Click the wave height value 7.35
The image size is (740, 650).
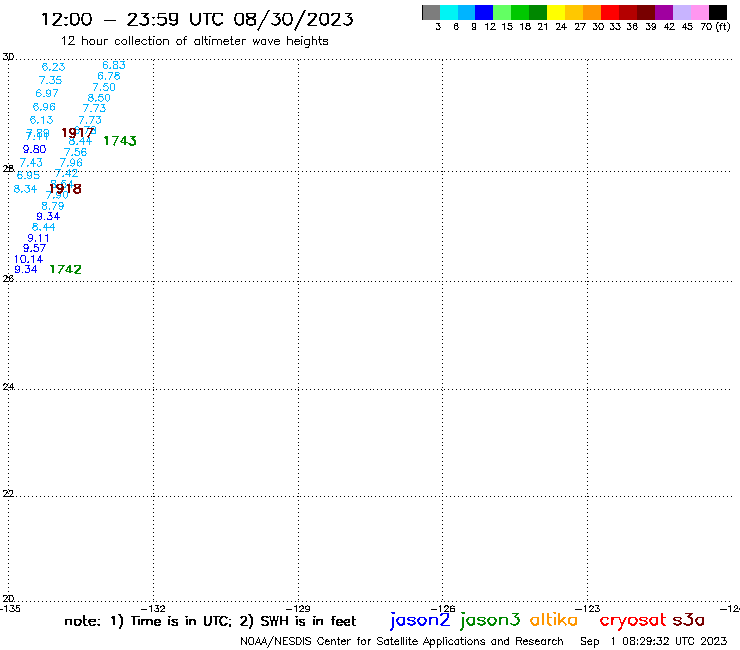(x=50, y=80)
